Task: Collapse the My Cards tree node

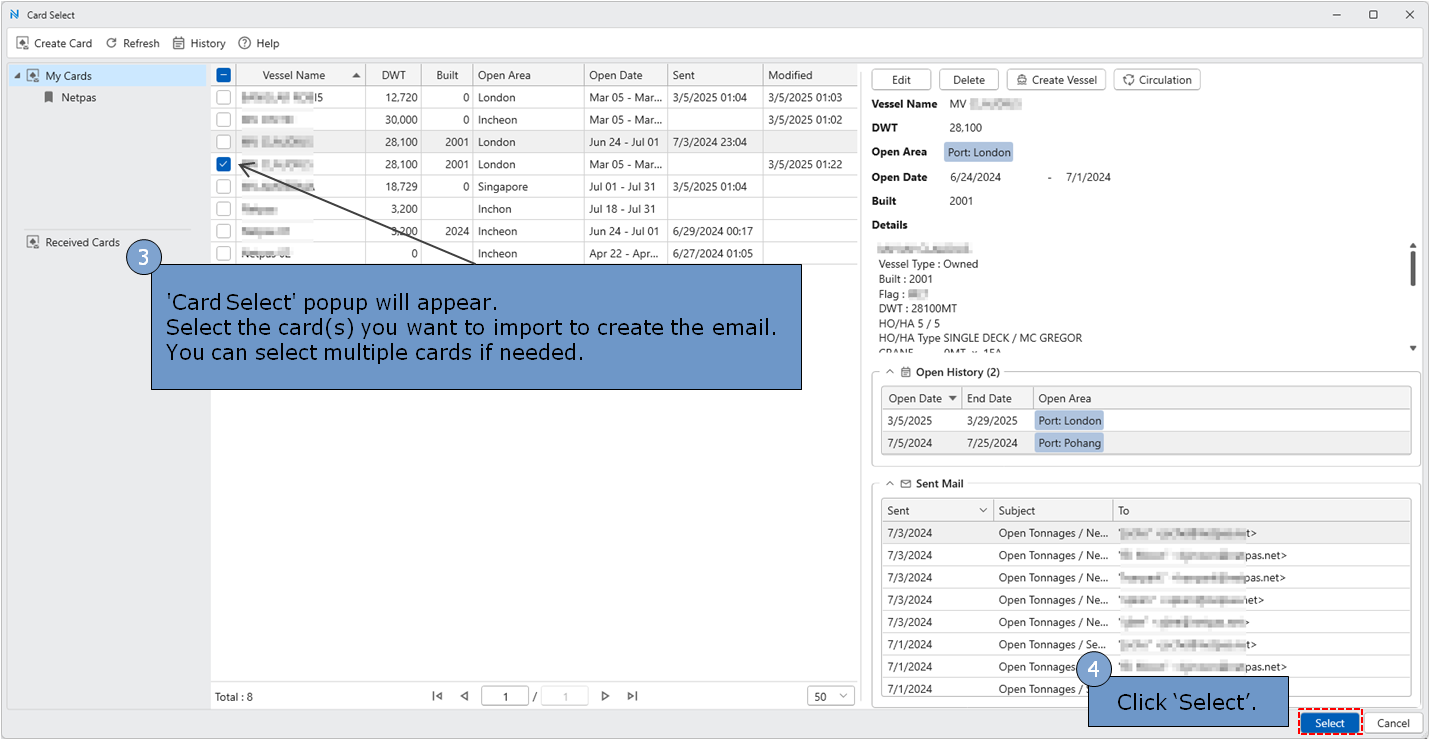Action: (17, 76)
